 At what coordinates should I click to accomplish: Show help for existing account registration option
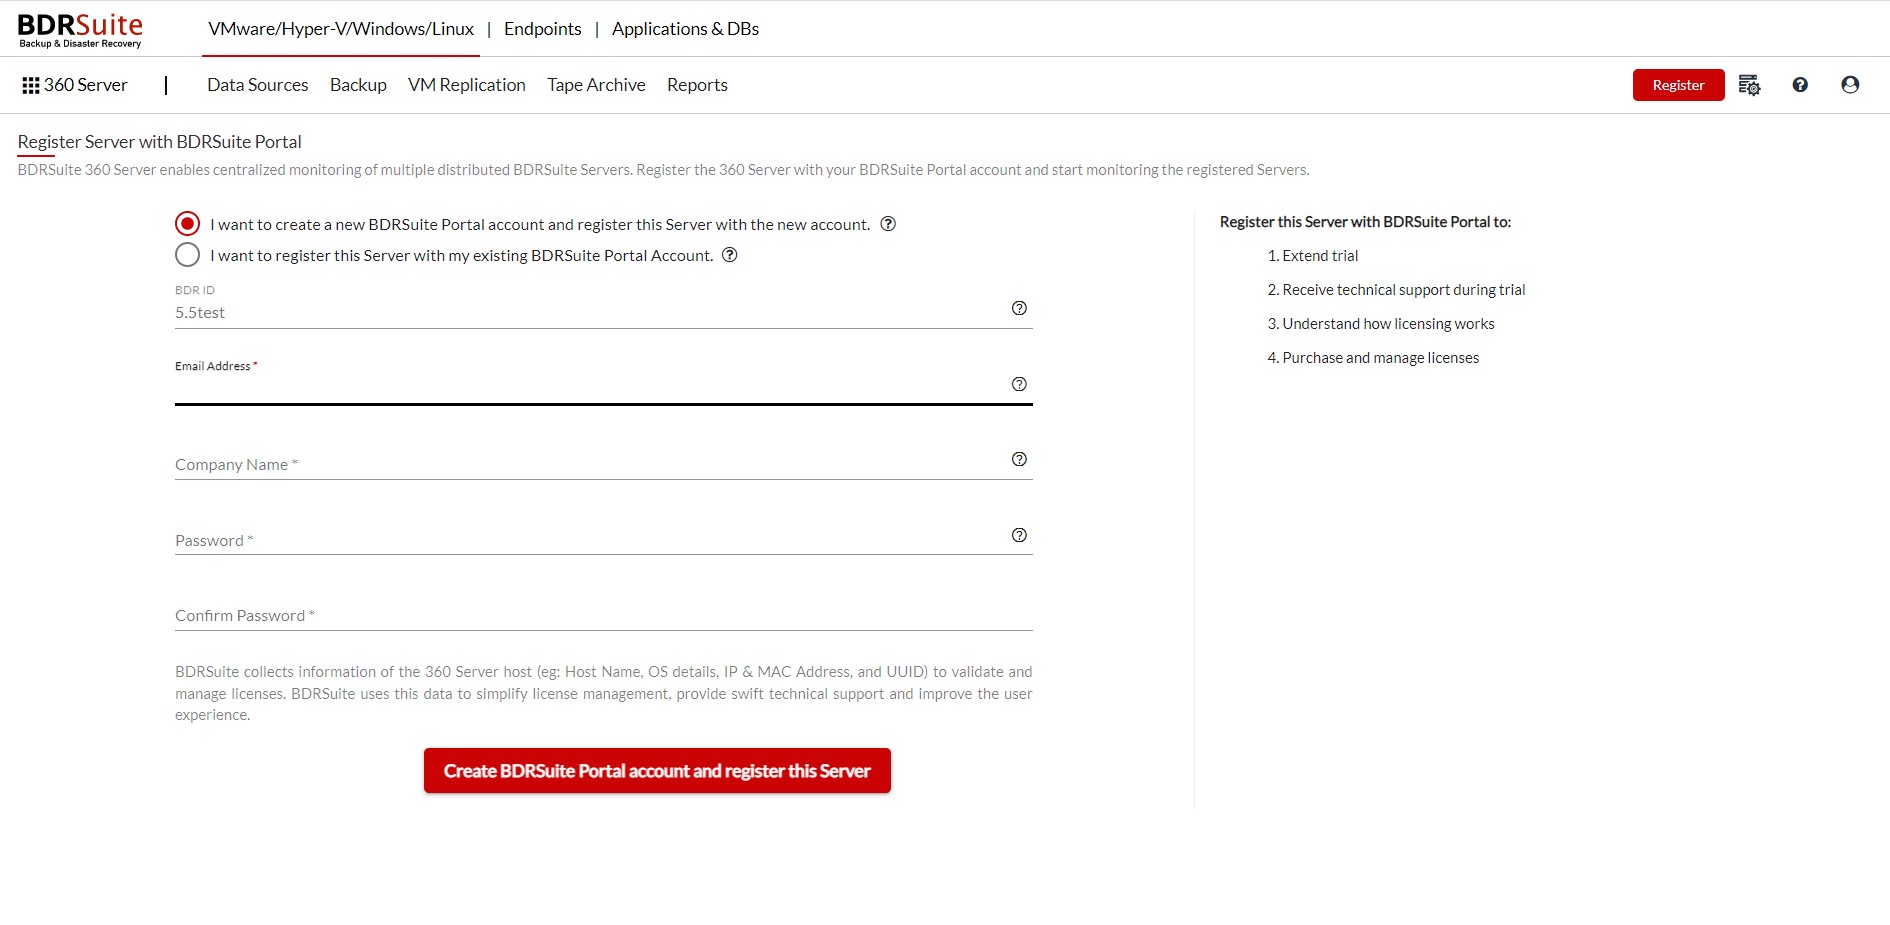pyautogui.click(x=730, y=255)
